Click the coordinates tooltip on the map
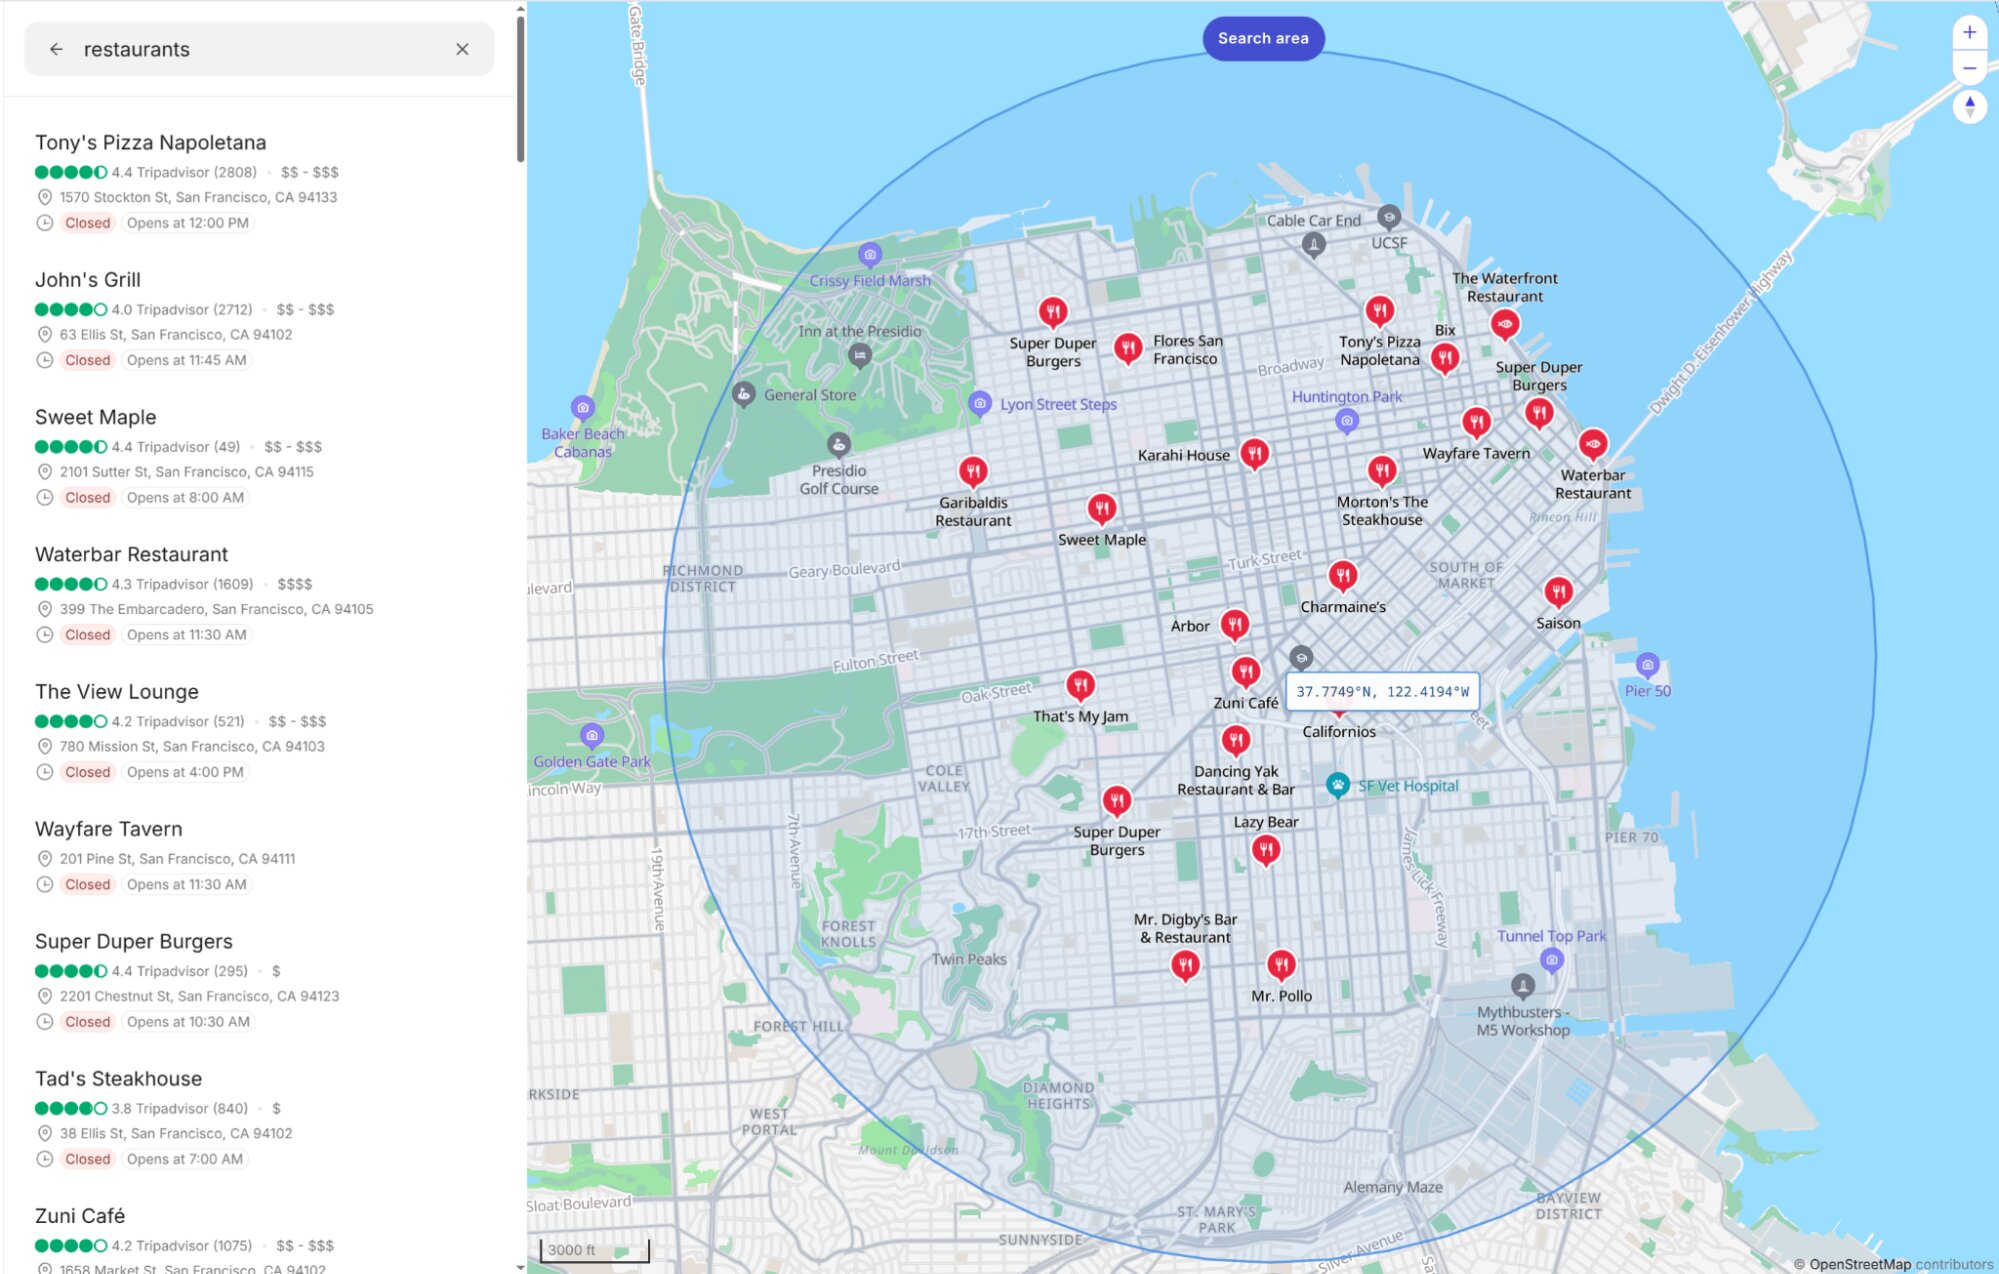The image size is (1999, 1274). pyautogui.click(x=1382, y=690)
